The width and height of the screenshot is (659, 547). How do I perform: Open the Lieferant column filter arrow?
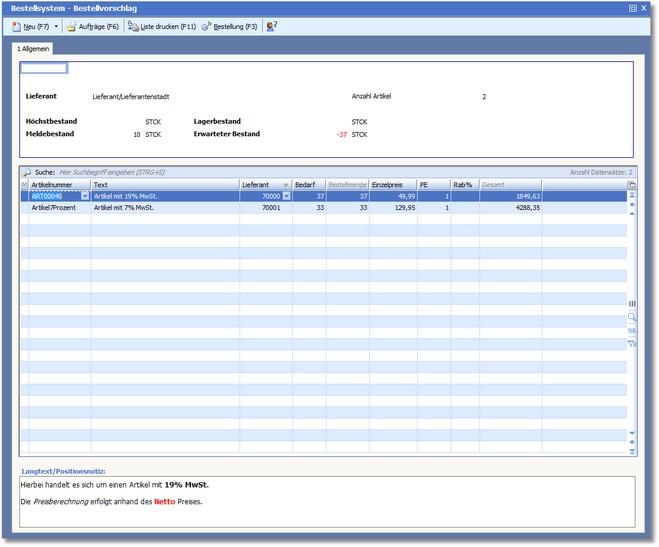pos(286,185)
